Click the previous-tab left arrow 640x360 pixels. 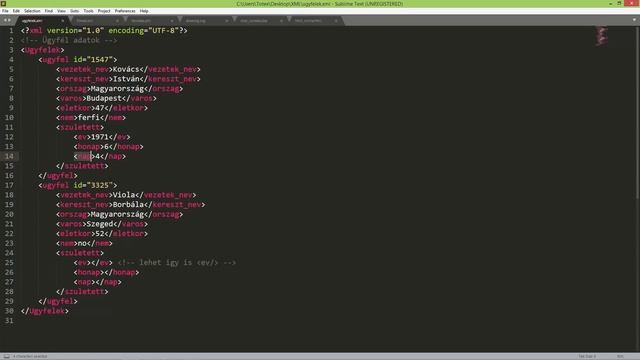pos(5,20)
